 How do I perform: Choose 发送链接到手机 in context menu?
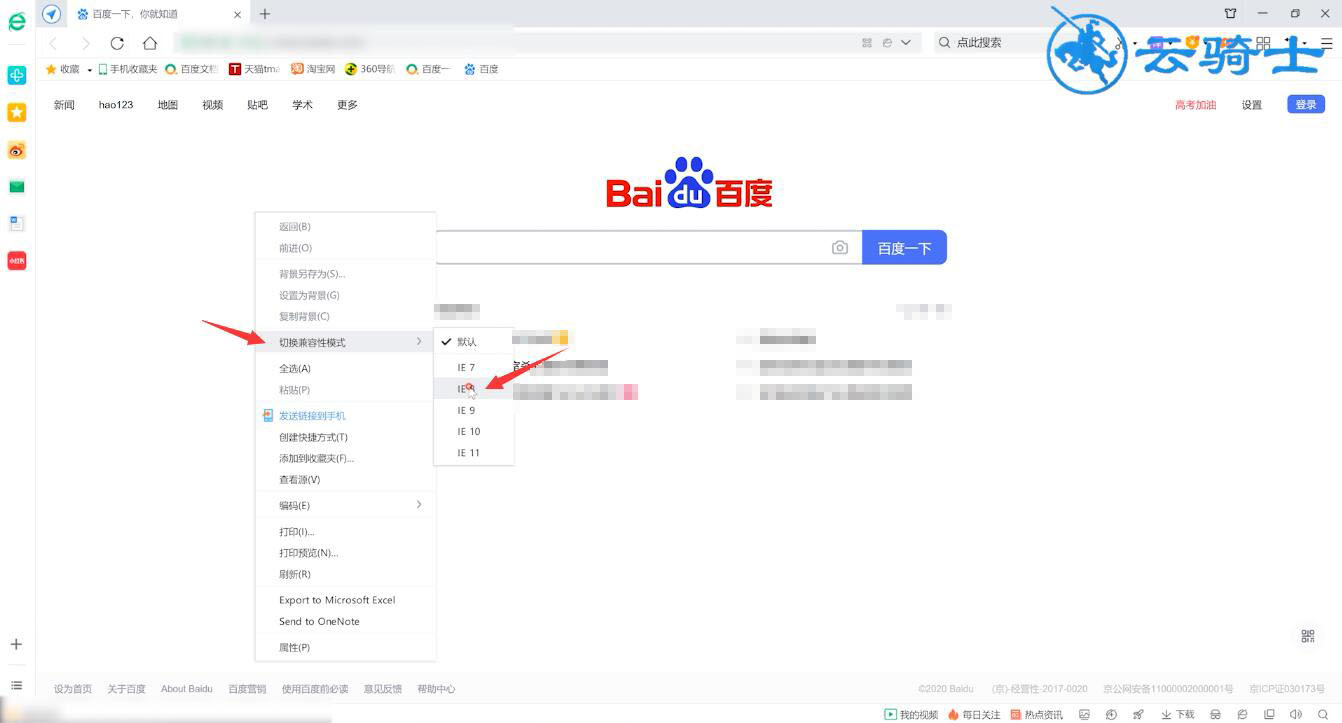tap(345, 415)
